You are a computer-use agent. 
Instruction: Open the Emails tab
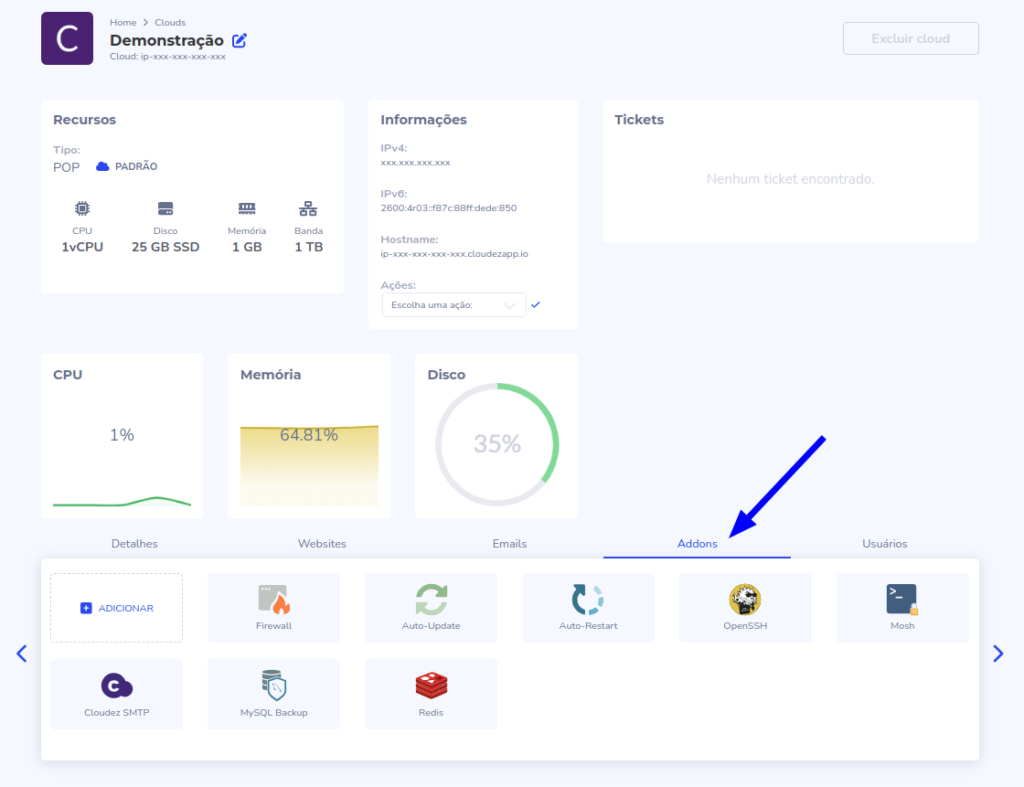509,544
